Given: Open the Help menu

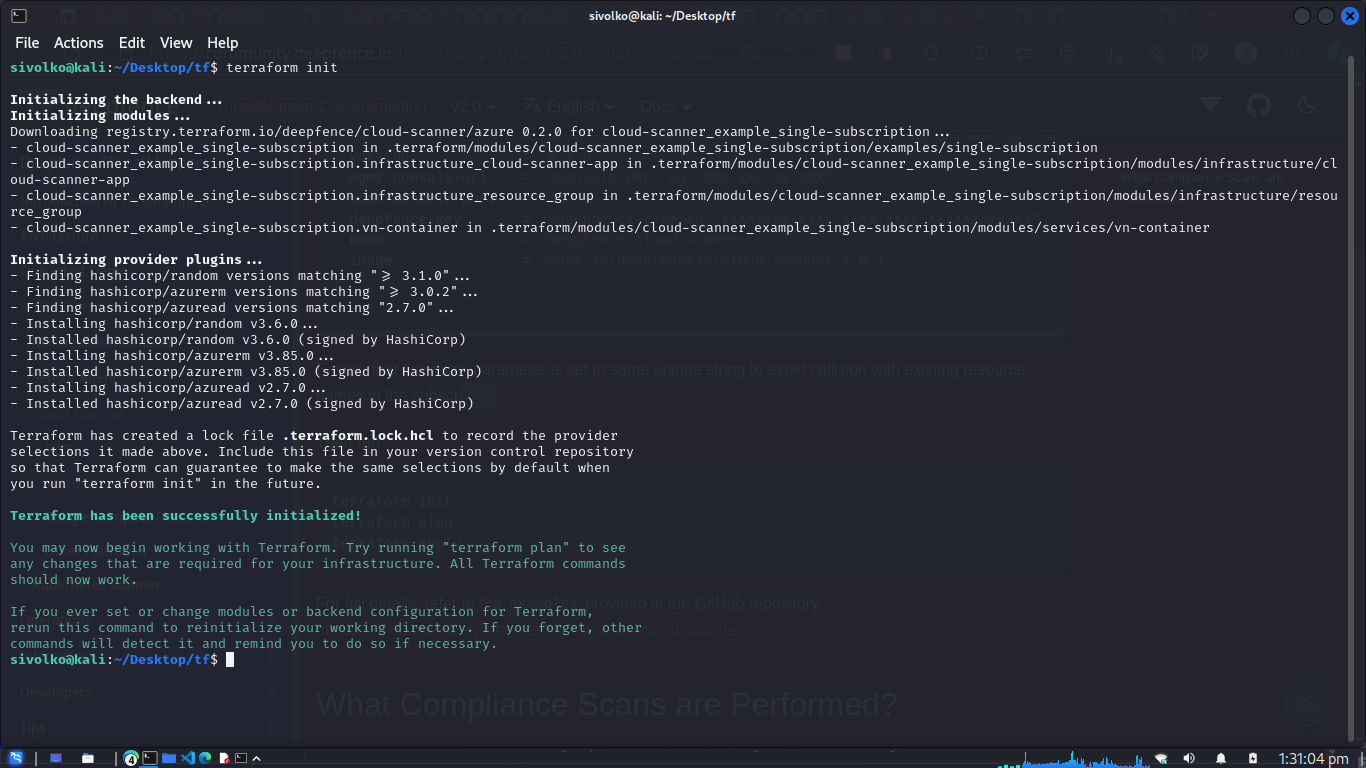Looking at the screenshot, I should [223, 42].
